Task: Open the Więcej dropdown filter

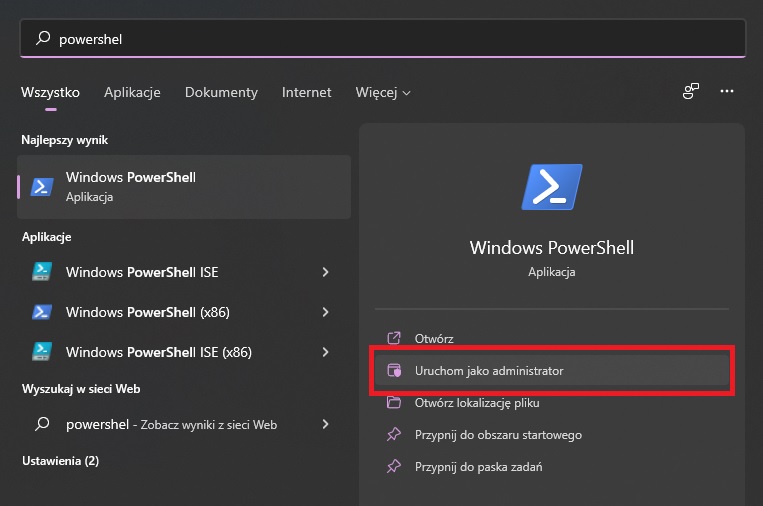Action: click(x=383, y=92)
